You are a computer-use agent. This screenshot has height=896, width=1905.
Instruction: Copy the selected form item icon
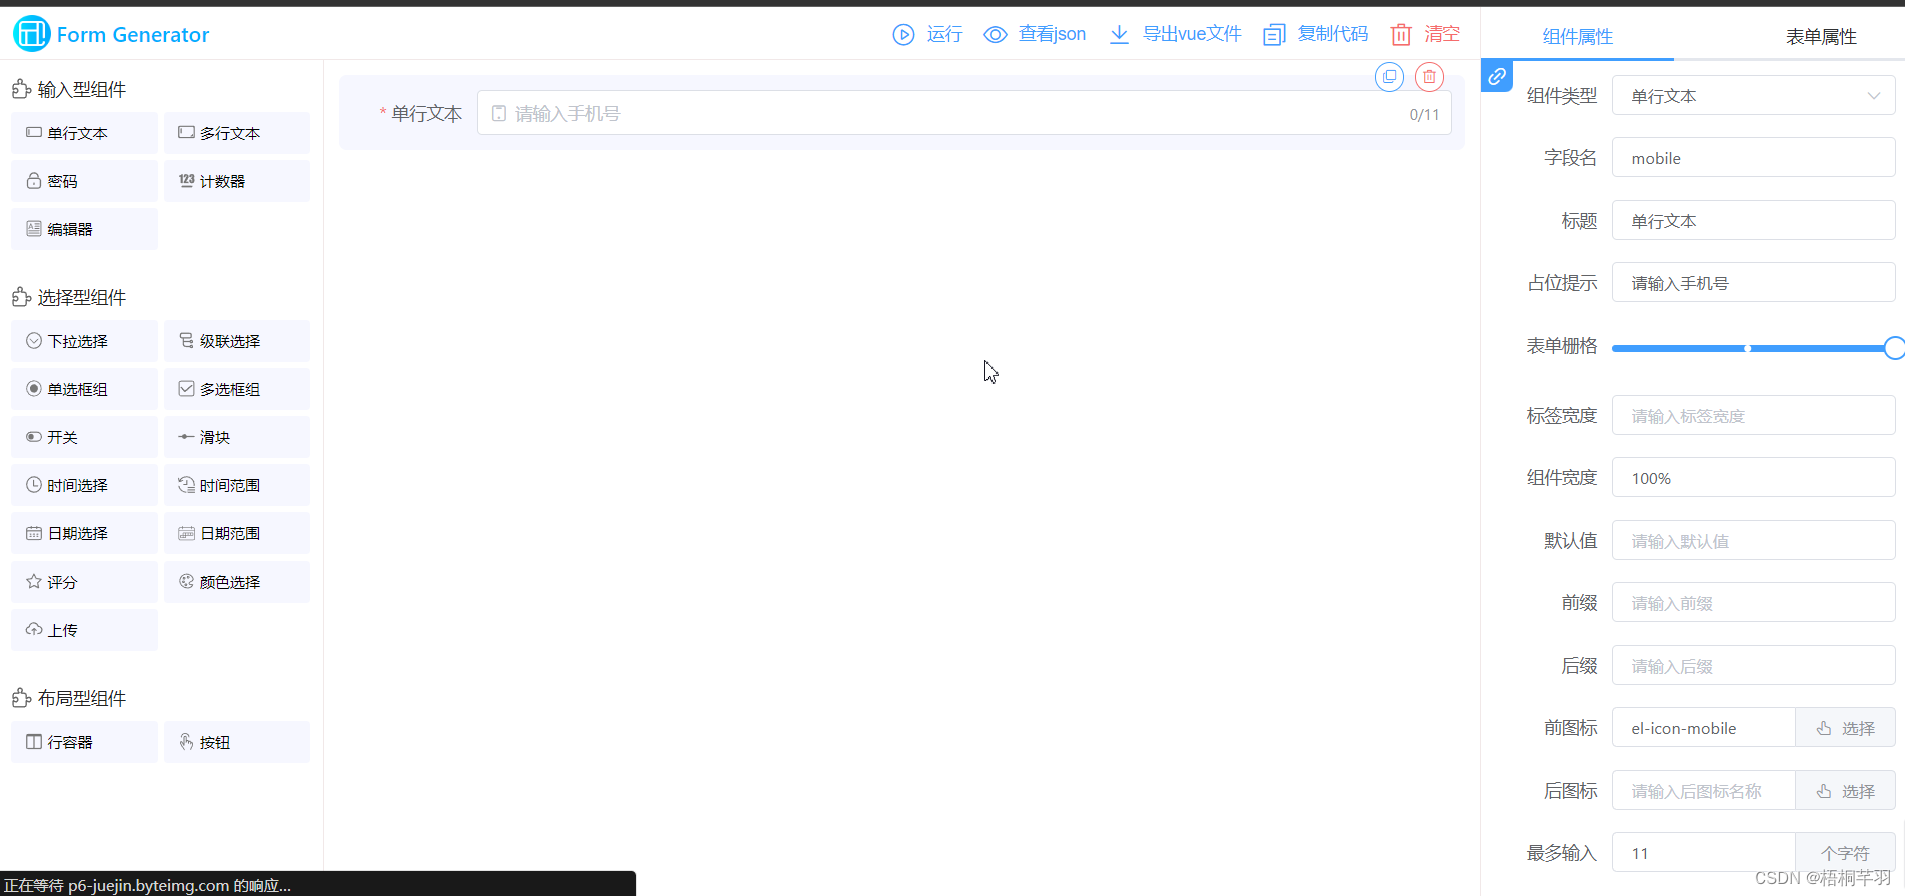(1389, 77)
